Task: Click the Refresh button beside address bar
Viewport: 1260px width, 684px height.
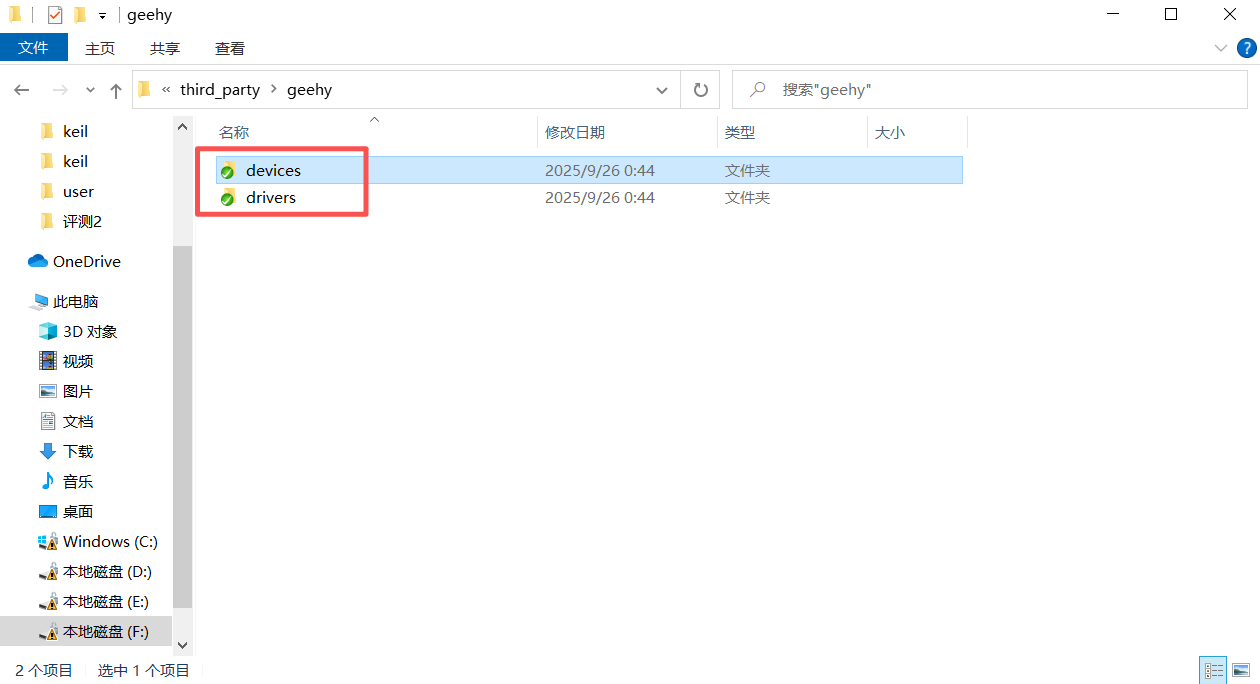Action: (x=700, y=90)
